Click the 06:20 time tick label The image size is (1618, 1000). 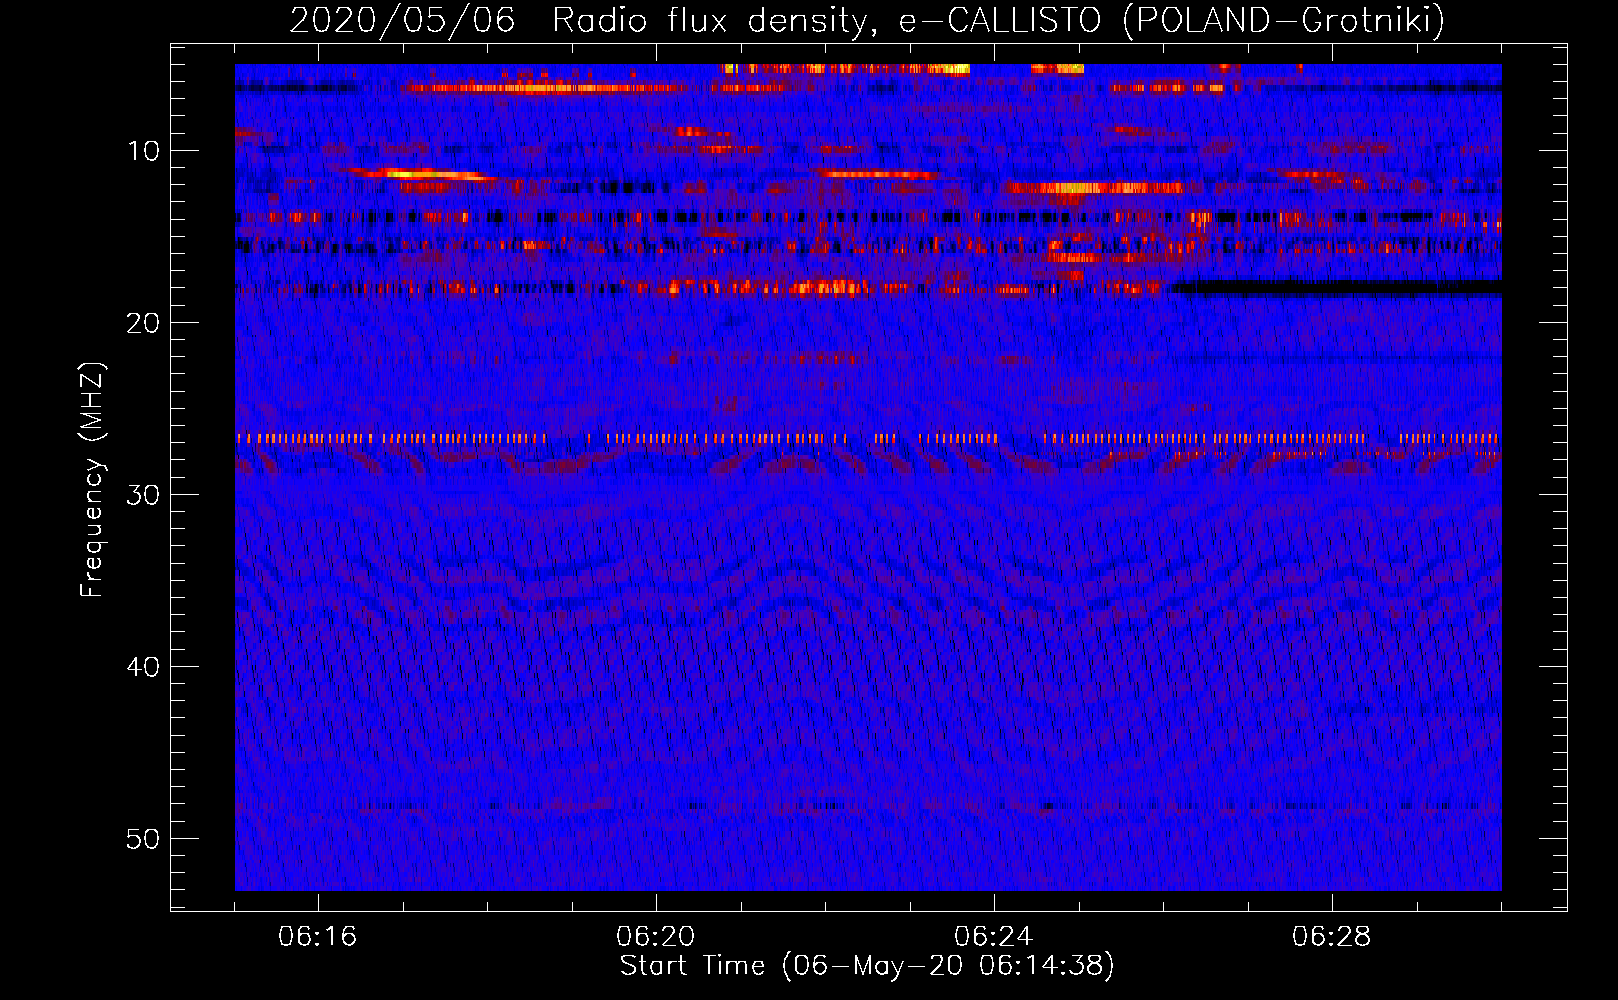656,937
